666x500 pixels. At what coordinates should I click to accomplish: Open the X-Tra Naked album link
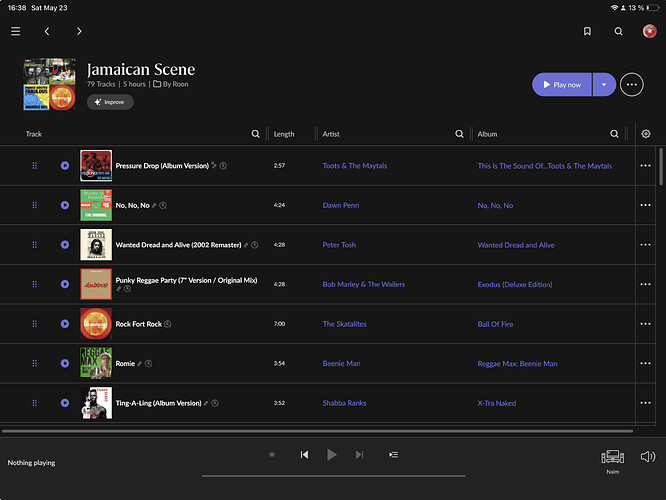click(497, 403)
